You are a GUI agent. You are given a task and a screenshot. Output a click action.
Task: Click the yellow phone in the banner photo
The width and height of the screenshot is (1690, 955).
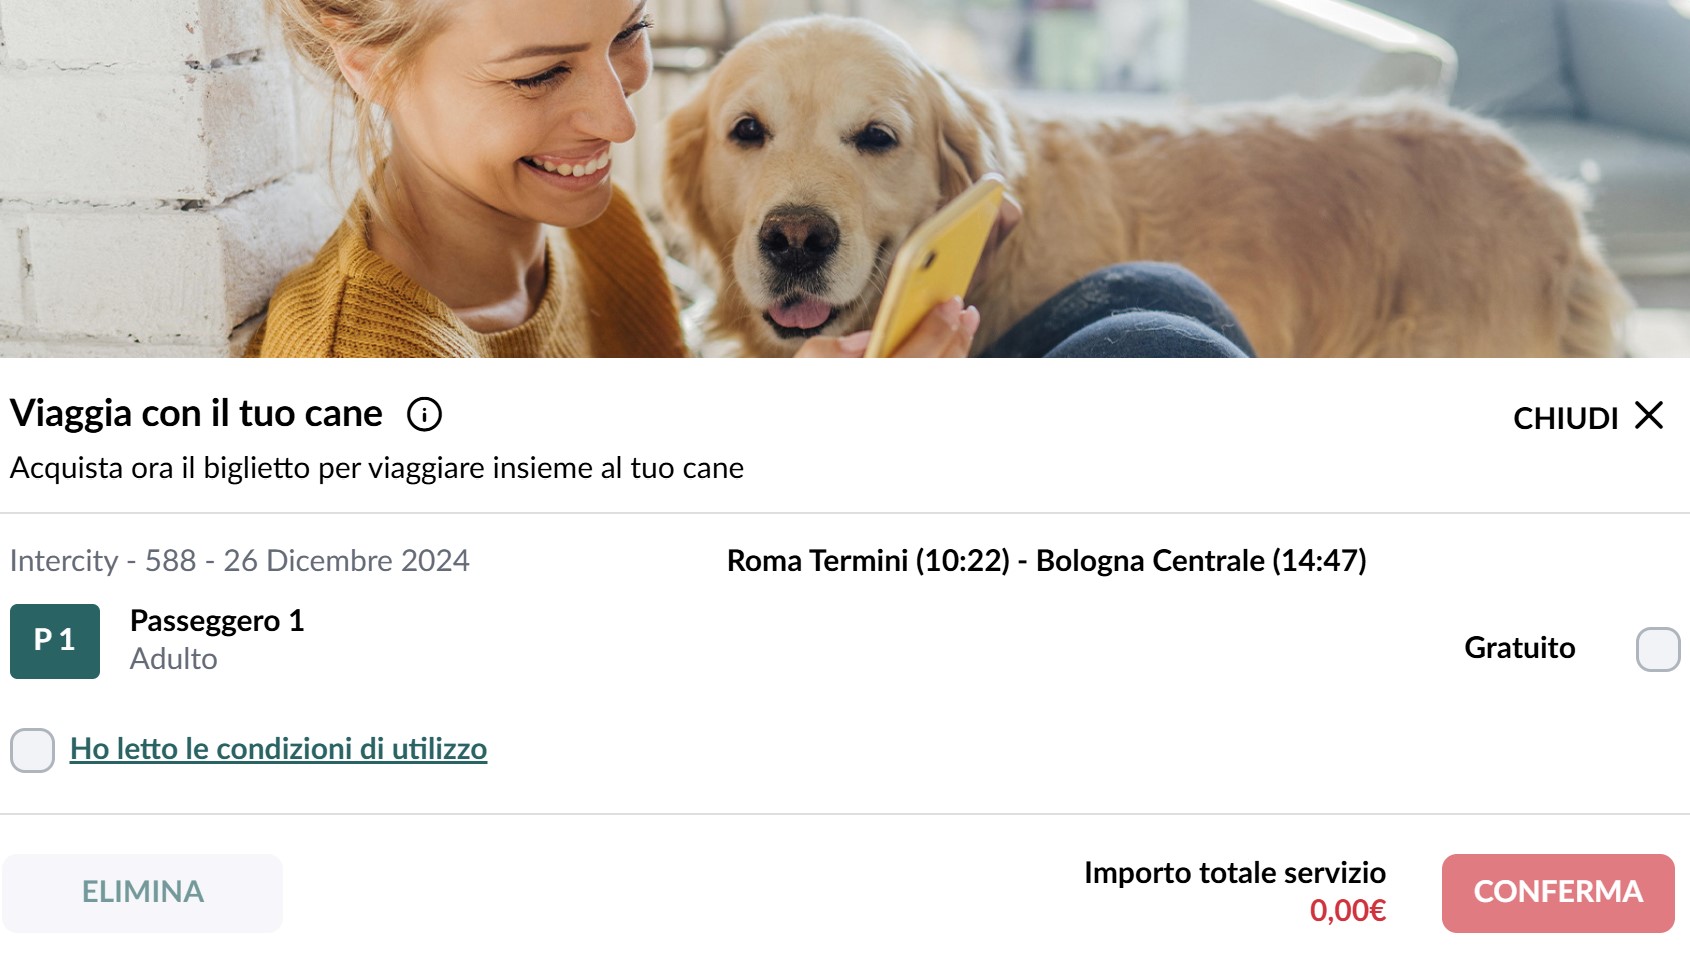tap(935, 265)
